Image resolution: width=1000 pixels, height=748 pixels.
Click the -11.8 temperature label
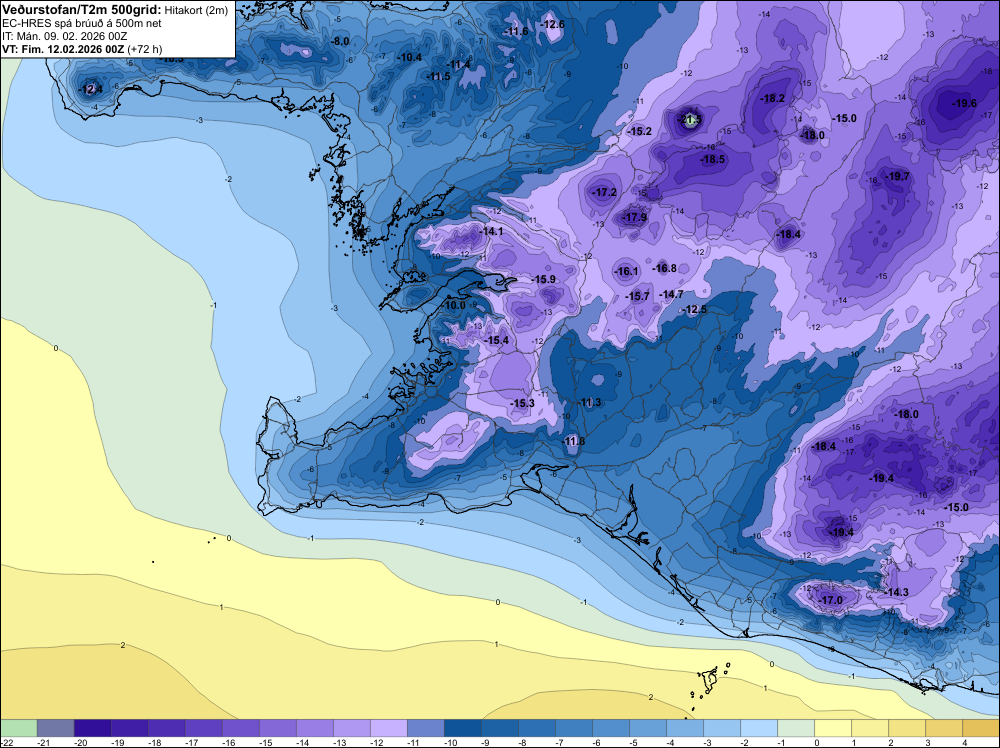[x=573, y=441]
